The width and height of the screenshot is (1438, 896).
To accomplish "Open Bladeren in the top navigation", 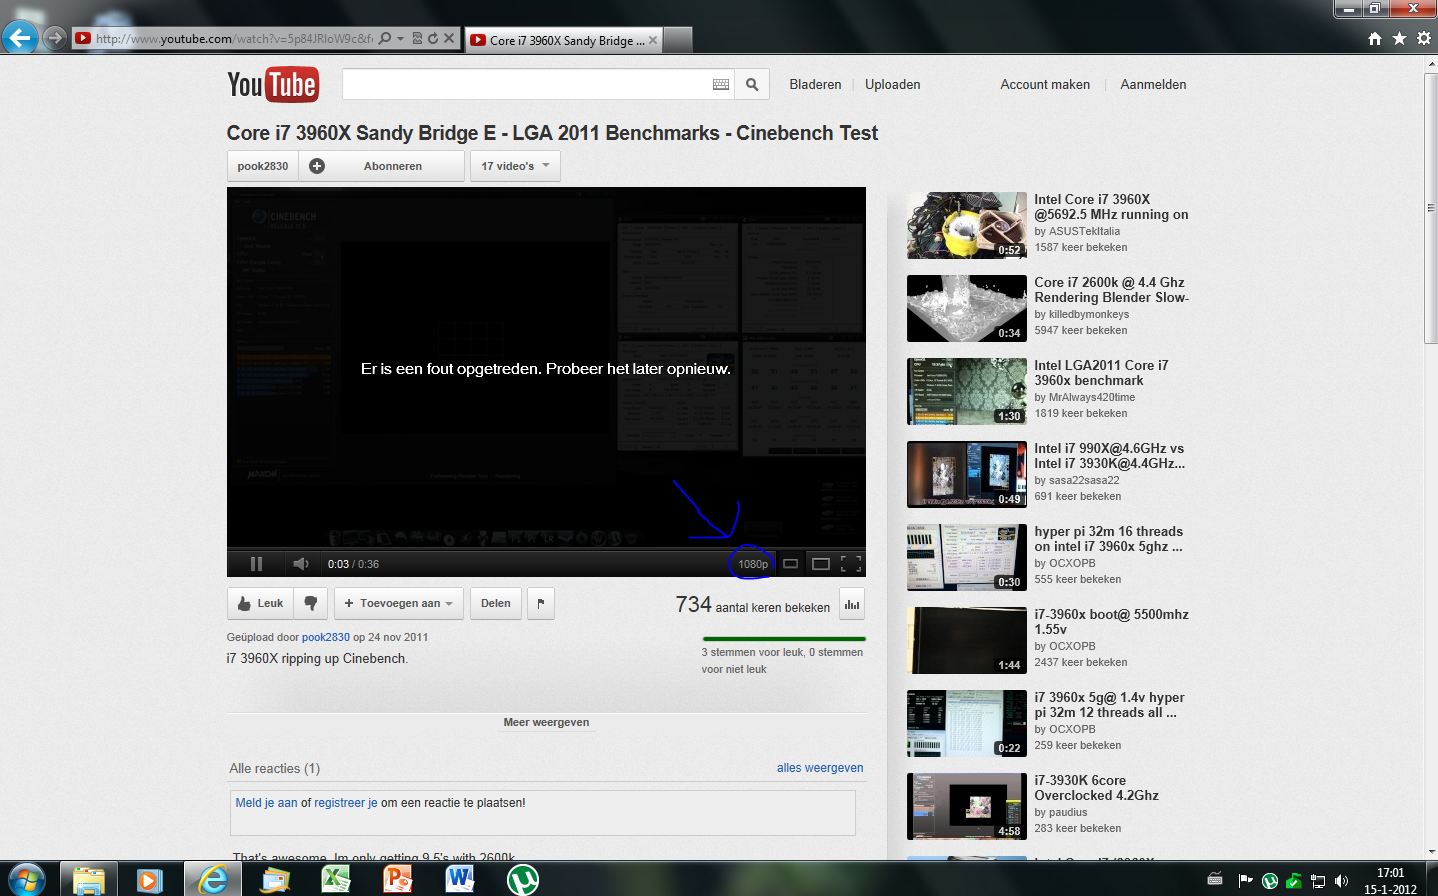I will click(x=815, y=85).
